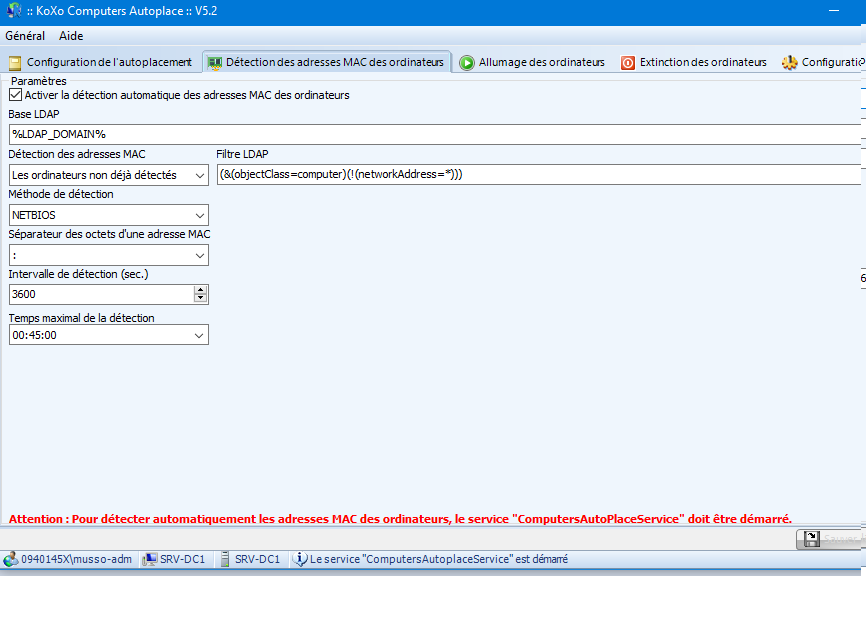Click the info icon in the status bar
This screenshot has height=630, width=866.
coord(299,559)
